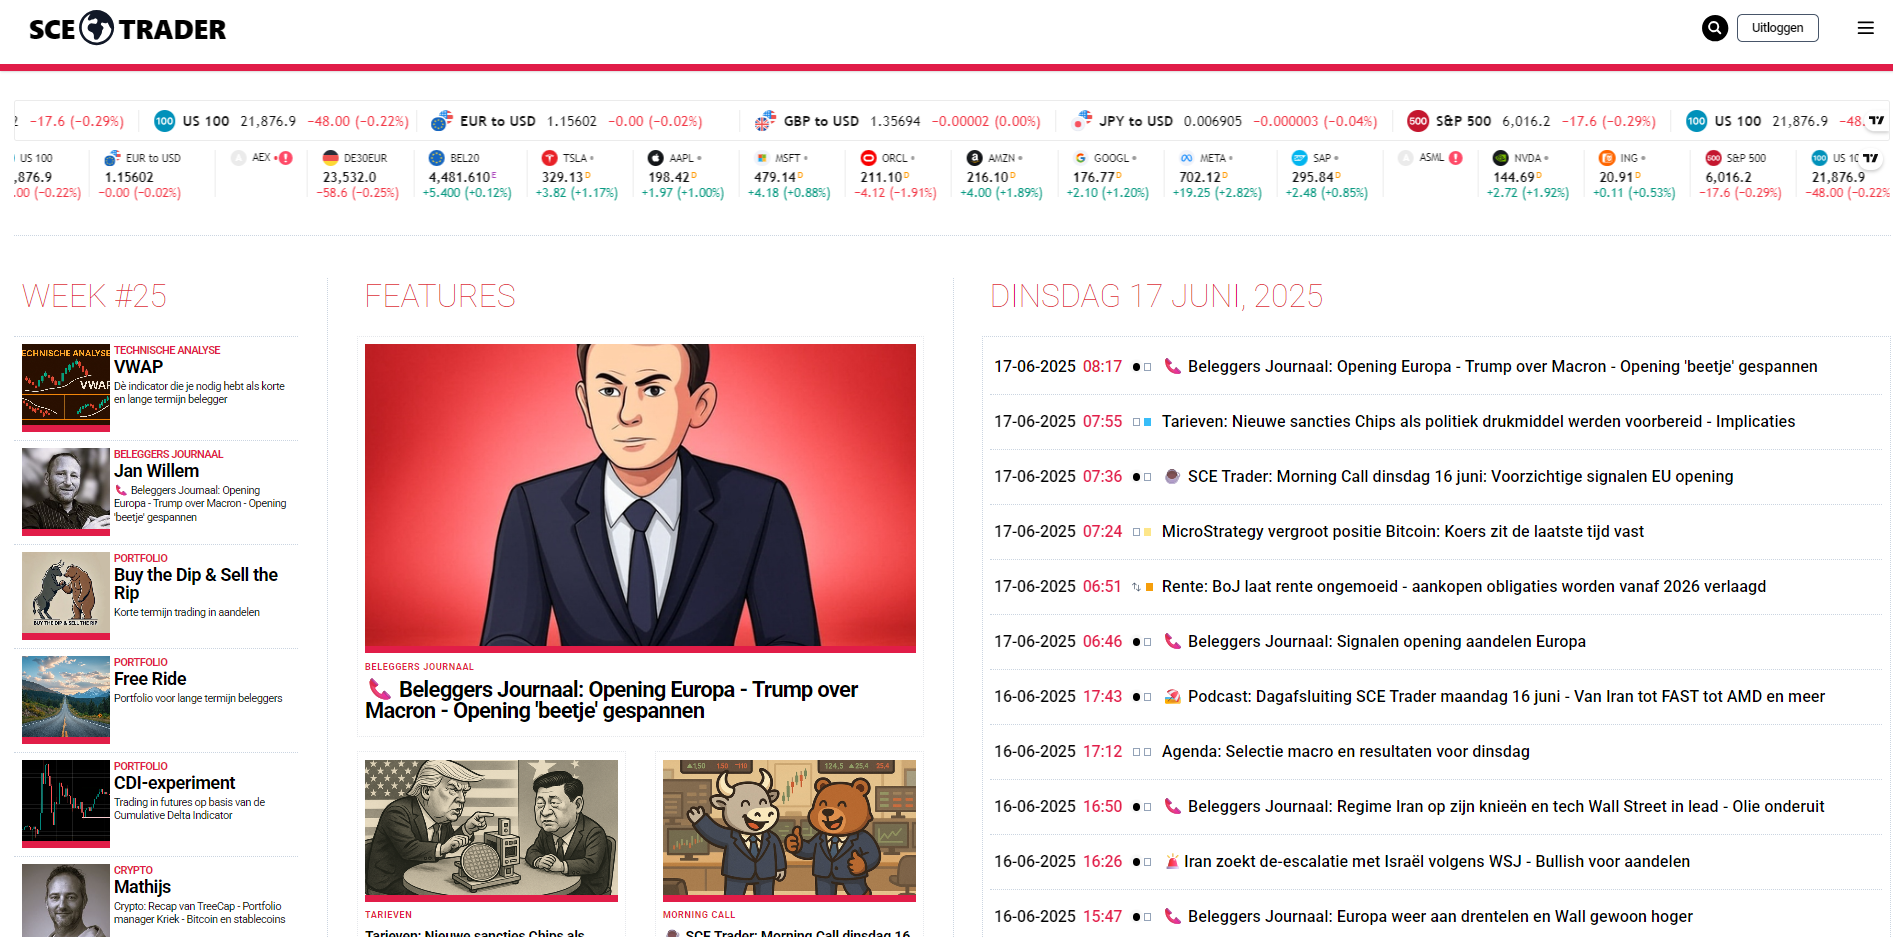
Task: Open Tarieven Nieuwe sancties Chips news item
Action: click(x=1478, y=422)
